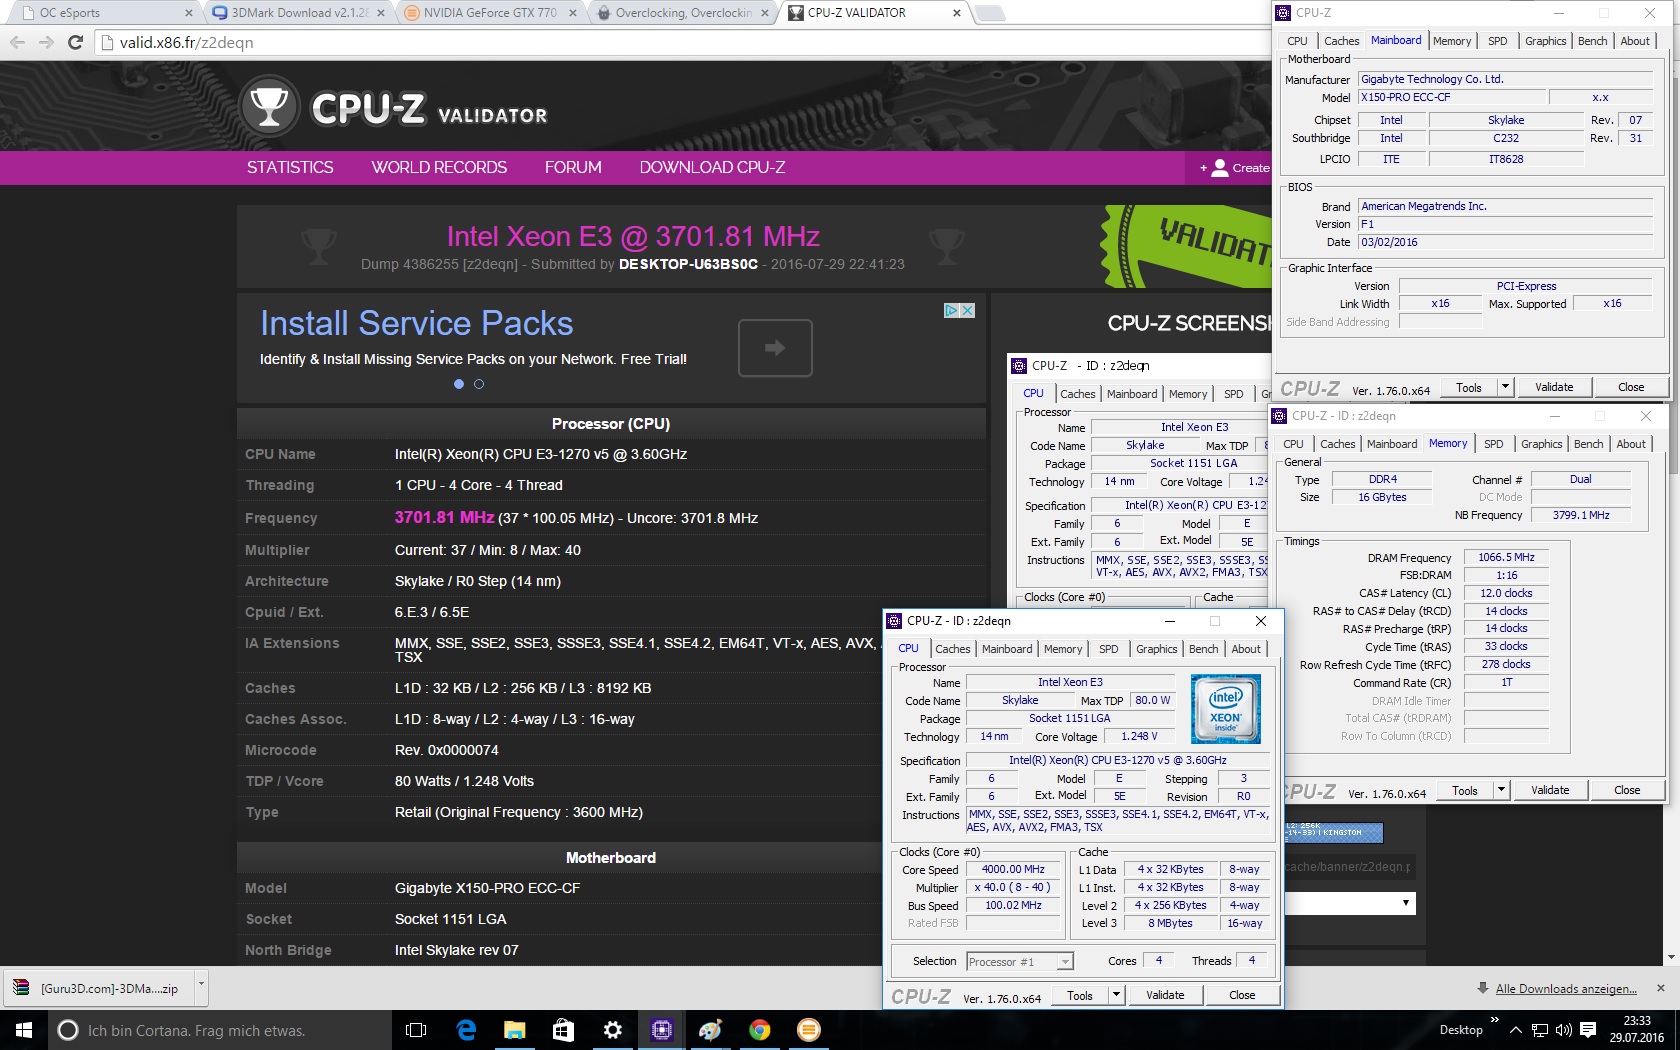
Task: Click the CPU-Z taskbar icon
Action: tap(661, 1030)
